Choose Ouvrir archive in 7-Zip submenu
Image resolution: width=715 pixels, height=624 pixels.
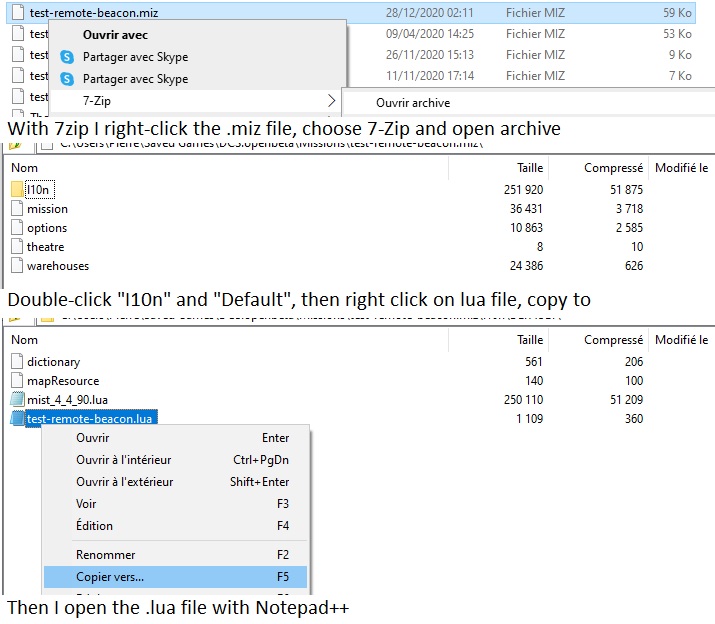click(x=413, y=103)
